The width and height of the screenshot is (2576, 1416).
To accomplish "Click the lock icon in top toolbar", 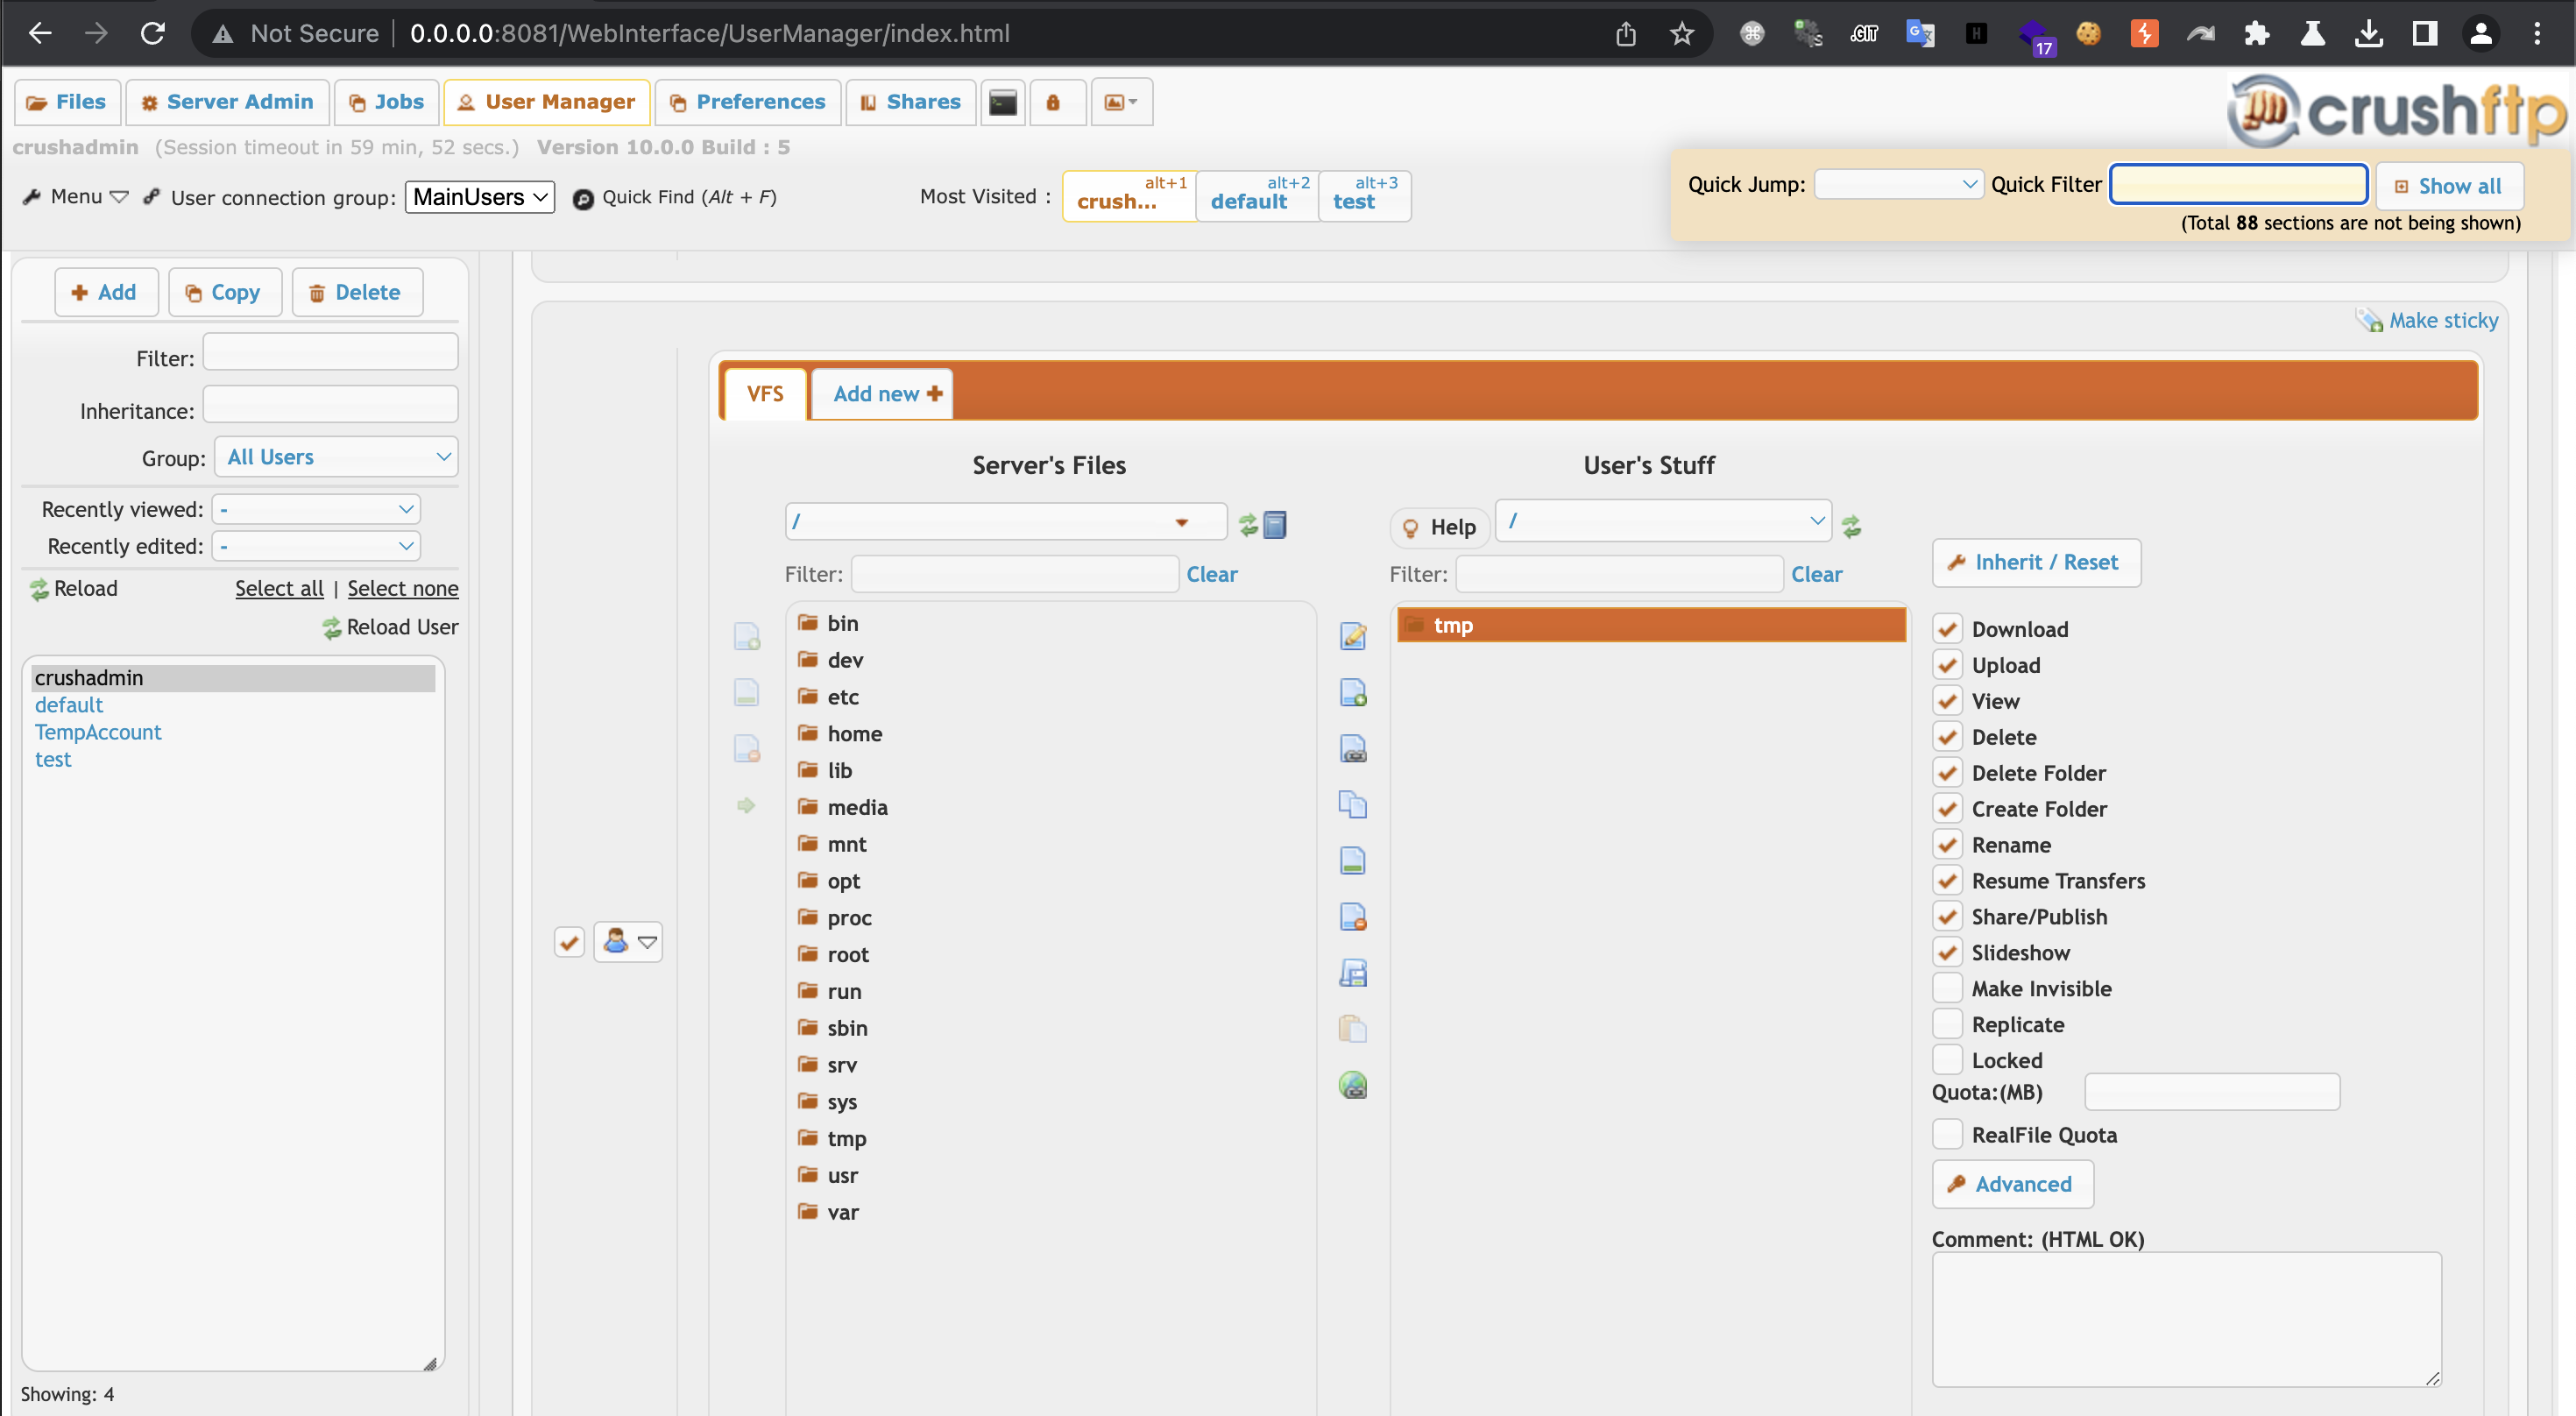I will tap(1053, 102).
